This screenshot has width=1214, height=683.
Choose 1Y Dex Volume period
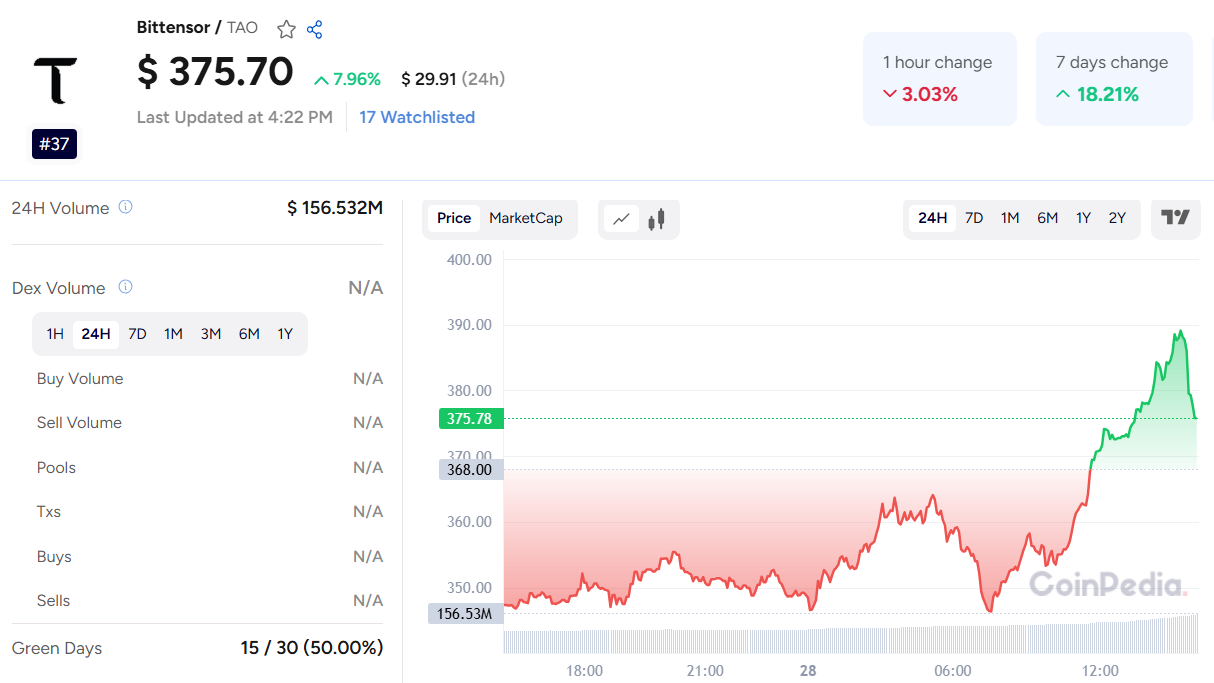click(285, 334)
